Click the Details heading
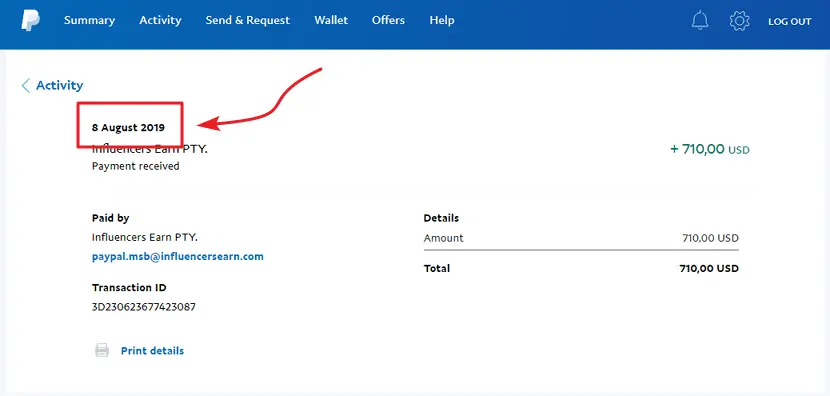 tap(441, 218)
